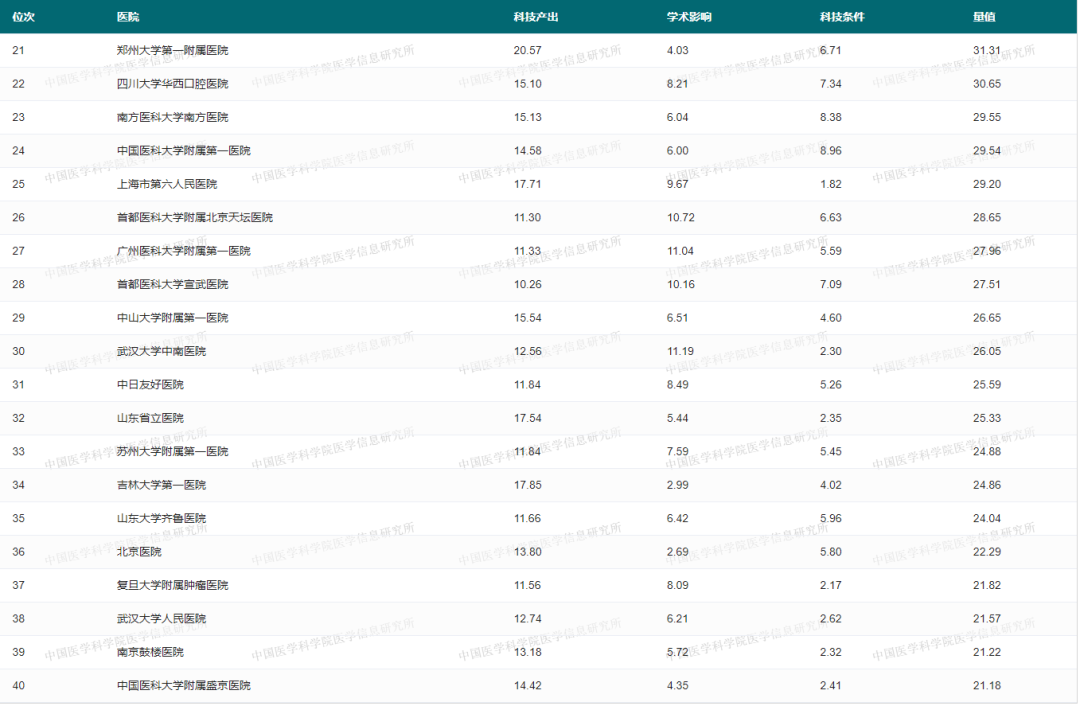The image size is (1080, 706).
Task: Click 科技条件 value 5.96
Action: [x=831, y=518]
